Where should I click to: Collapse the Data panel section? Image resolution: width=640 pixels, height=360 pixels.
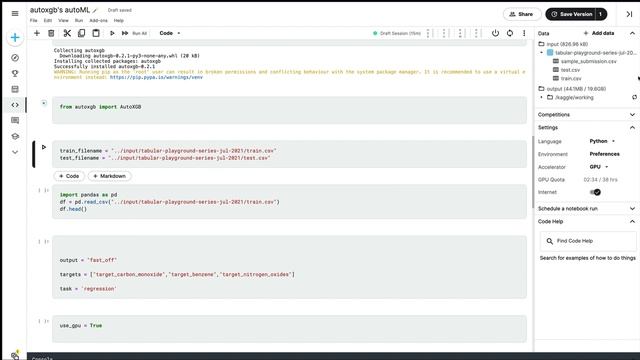tap(632, 33)
